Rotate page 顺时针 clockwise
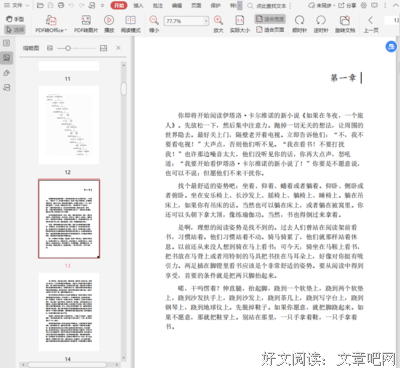 [x=299, y=24]
